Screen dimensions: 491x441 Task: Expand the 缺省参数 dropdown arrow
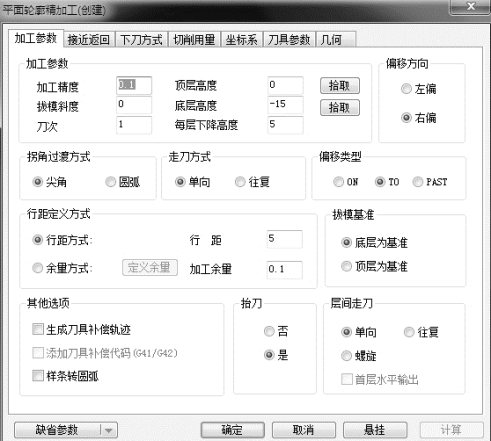(x=109, y=430)
